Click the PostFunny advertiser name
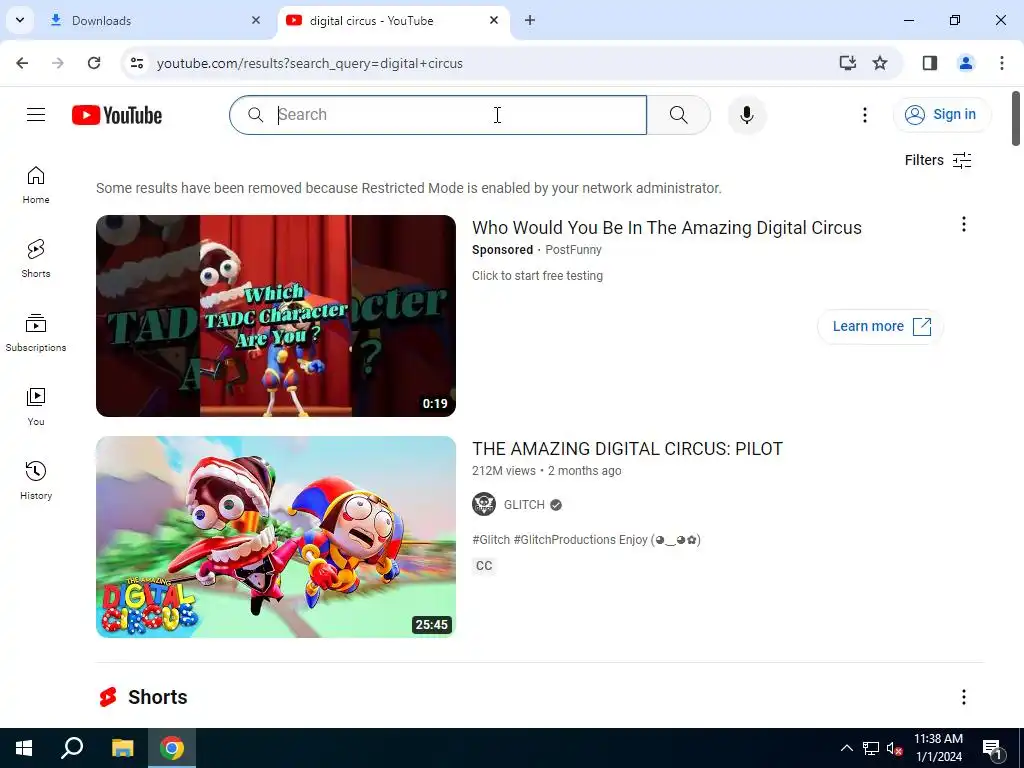The image size is (1024, 768). tap(573, 249)
